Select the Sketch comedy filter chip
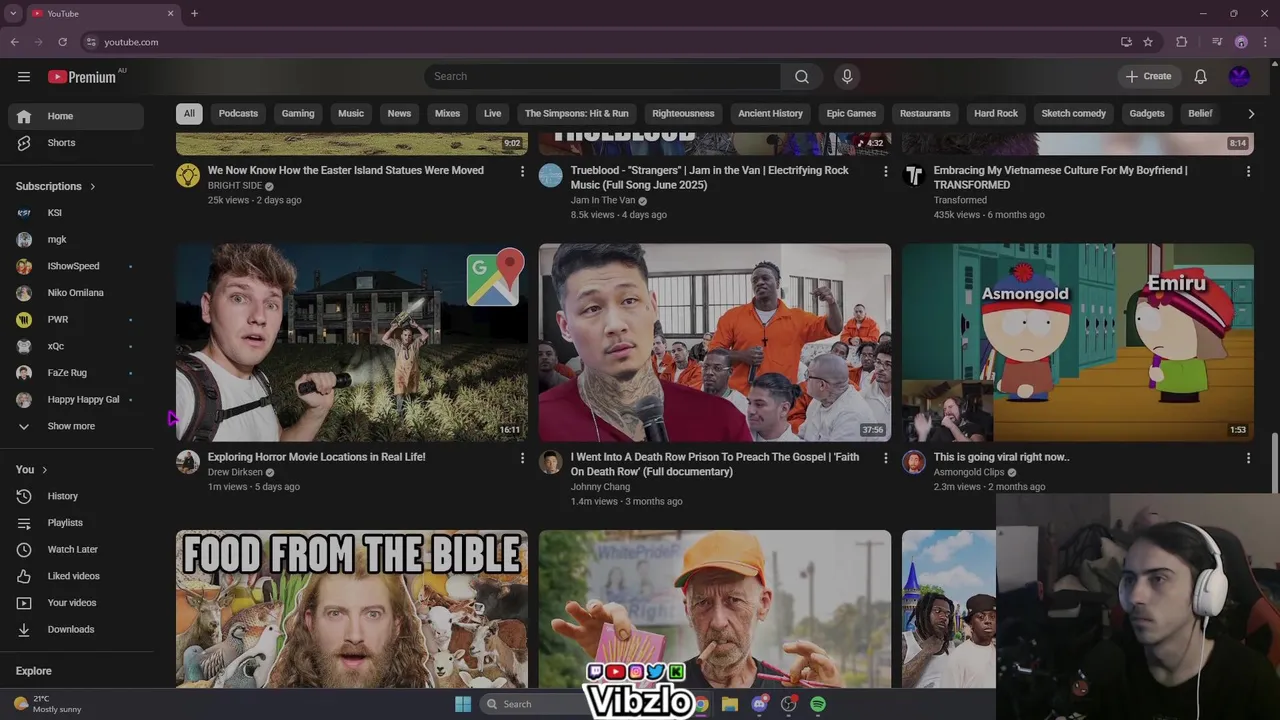This screenshot has height=720, width=1280. (x=1073, y=114)
